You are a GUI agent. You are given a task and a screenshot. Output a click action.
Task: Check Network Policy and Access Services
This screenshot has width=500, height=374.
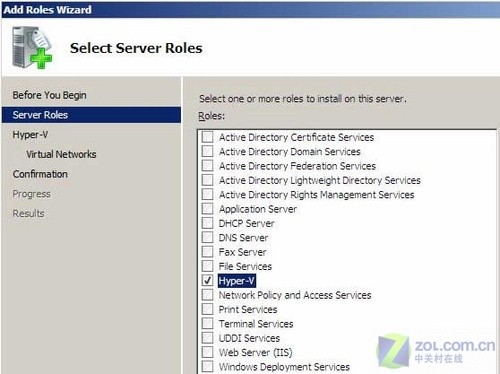(207, 295)
